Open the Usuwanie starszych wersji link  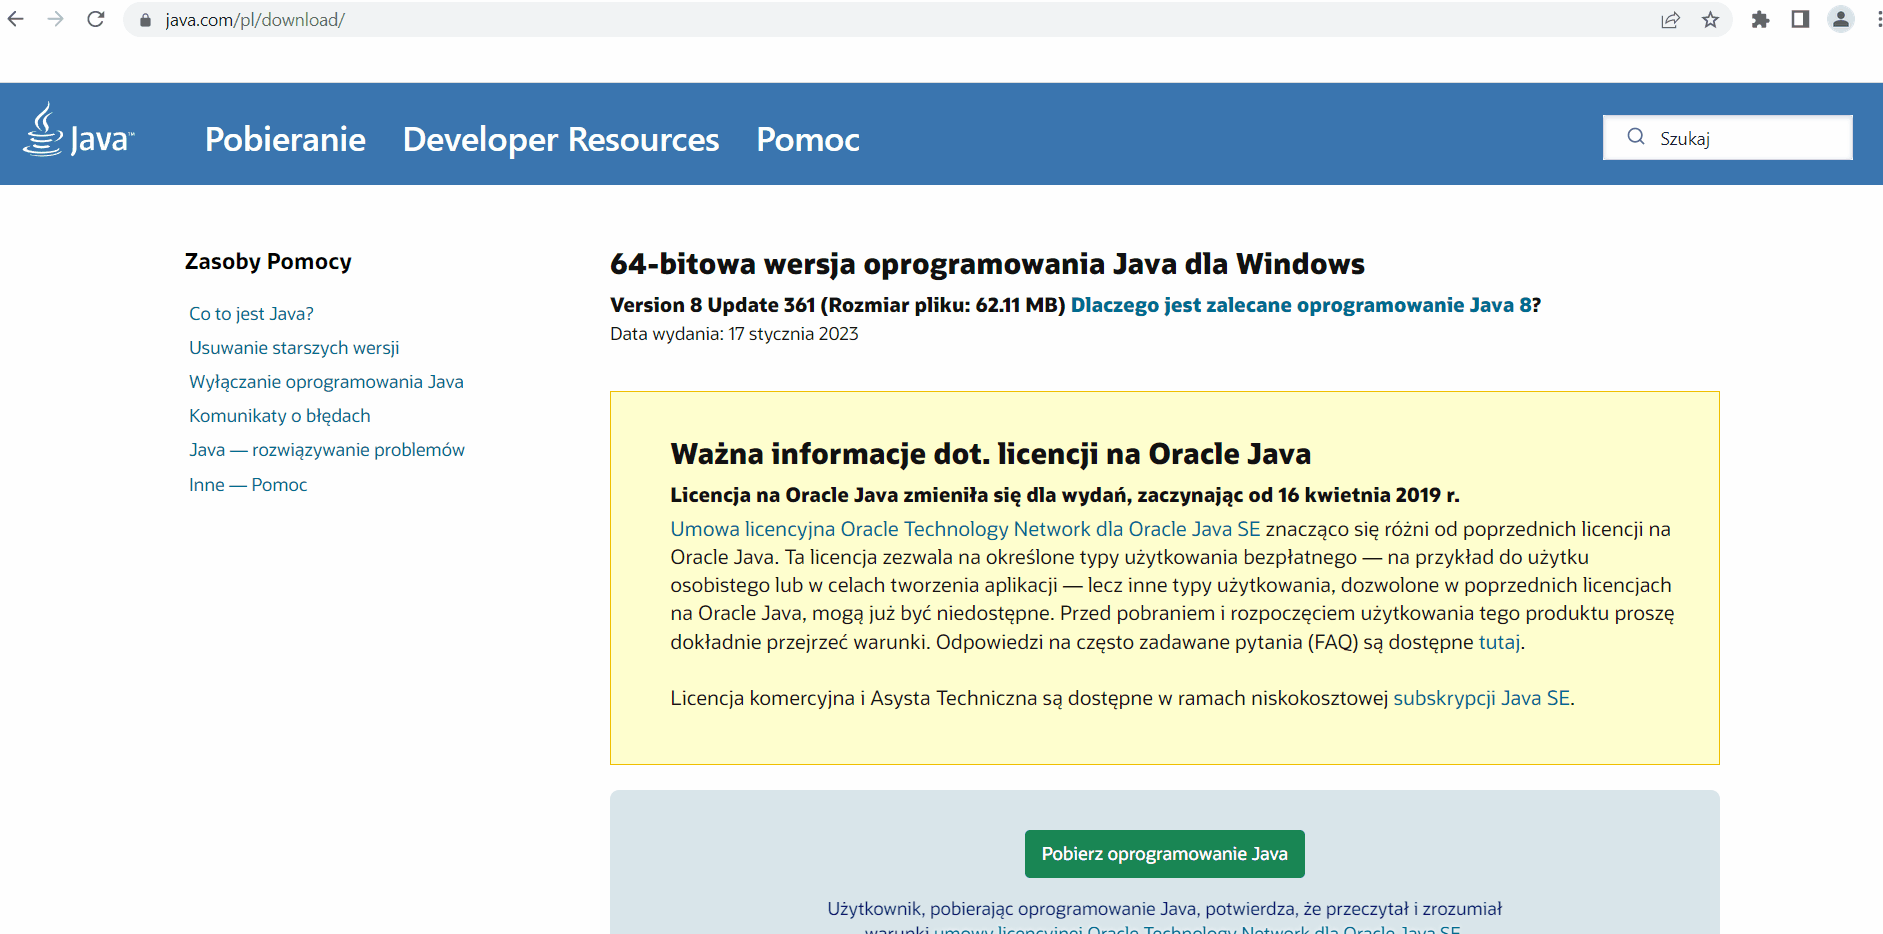pos(294,348)
